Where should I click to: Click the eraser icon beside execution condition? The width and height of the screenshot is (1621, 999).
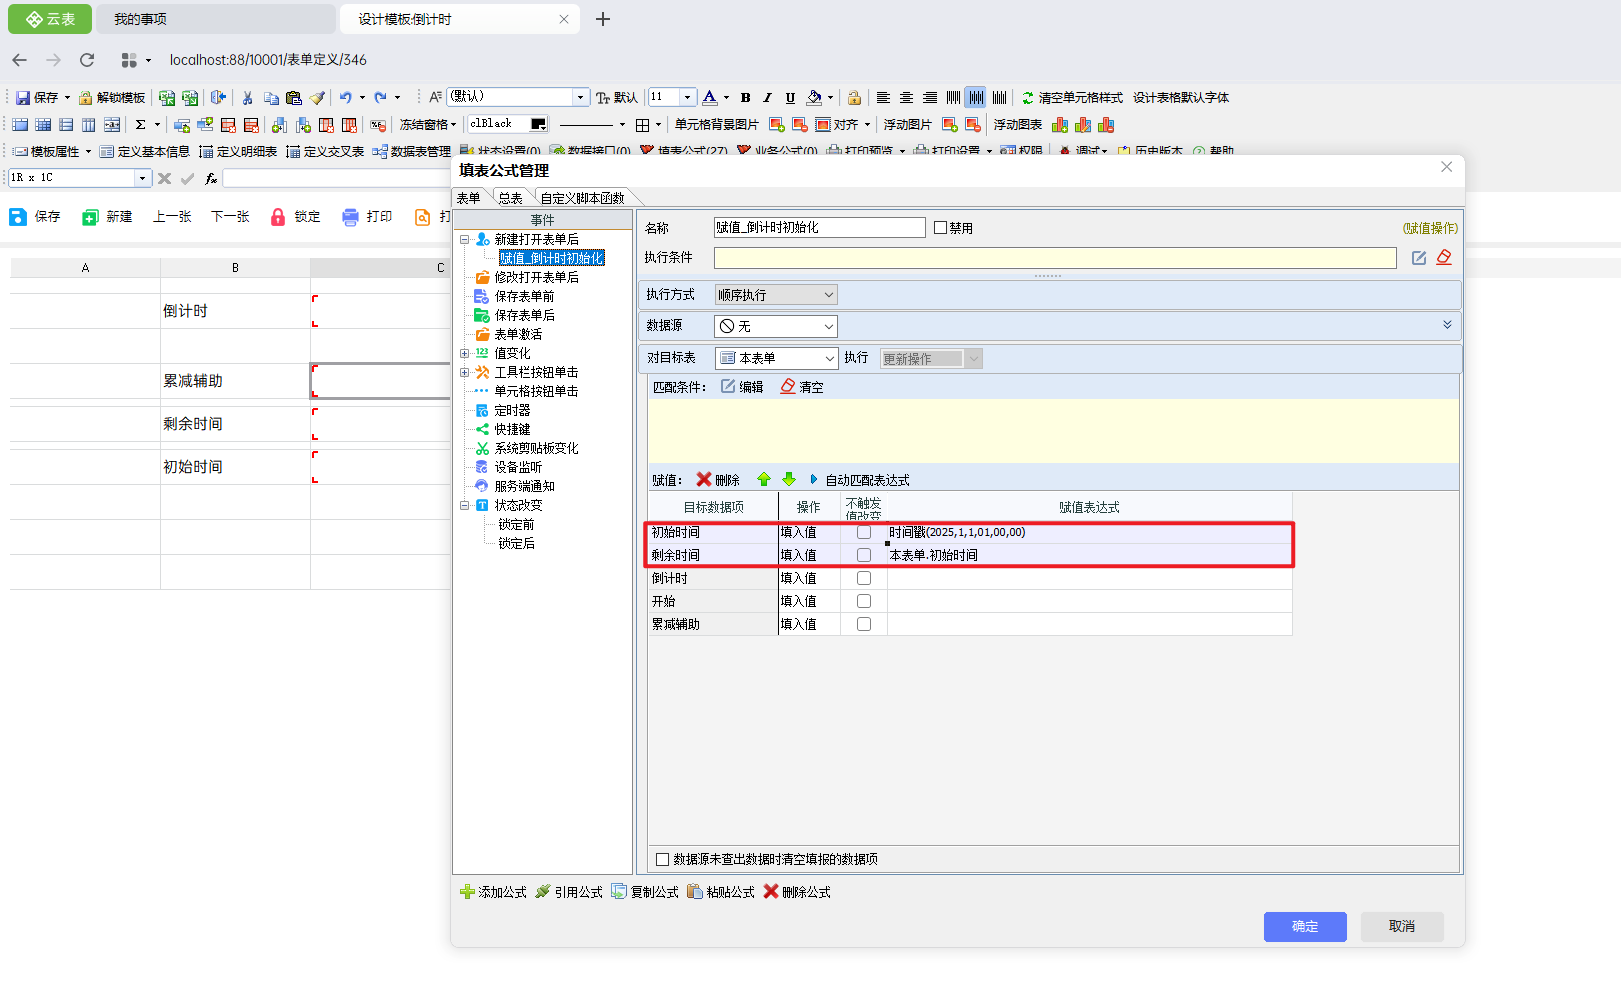pyautogui.click(x=1444, y=258)
